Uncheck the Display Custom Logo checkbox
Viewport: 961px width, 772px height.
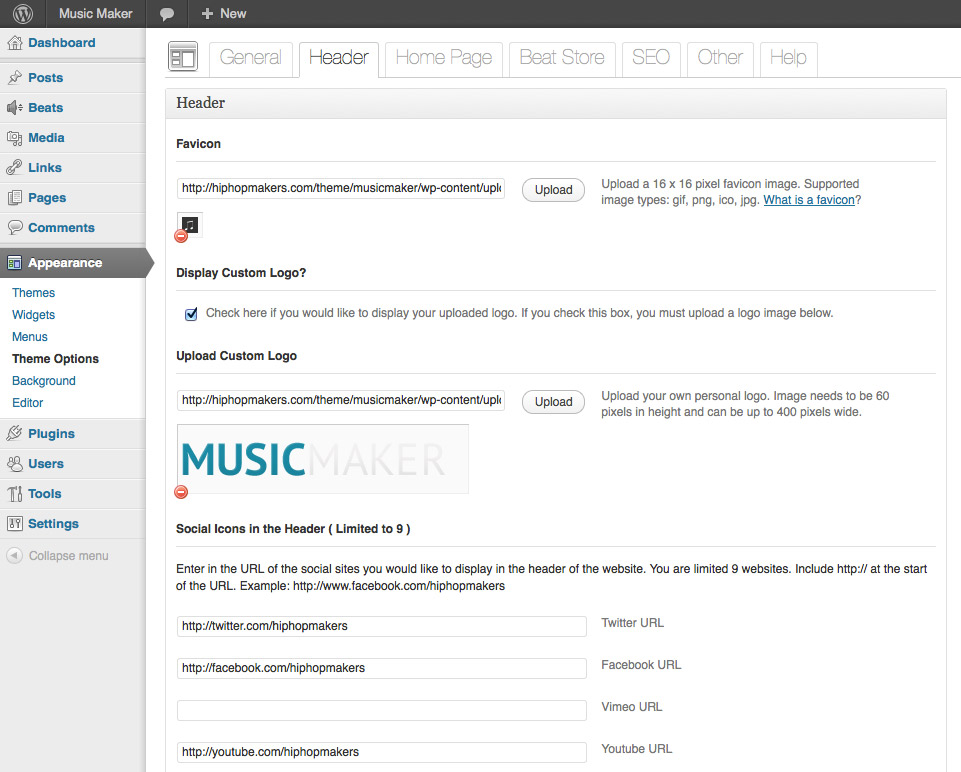192,314
